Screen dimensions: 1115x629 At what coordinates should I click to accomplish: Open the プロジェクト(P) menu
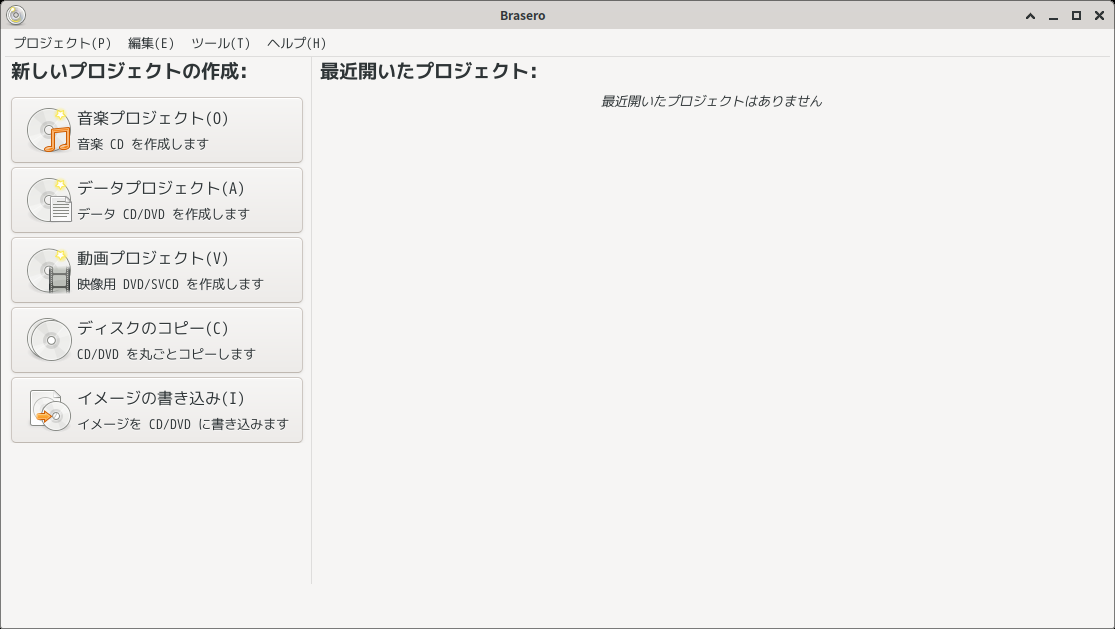click(x=62, y=43)
